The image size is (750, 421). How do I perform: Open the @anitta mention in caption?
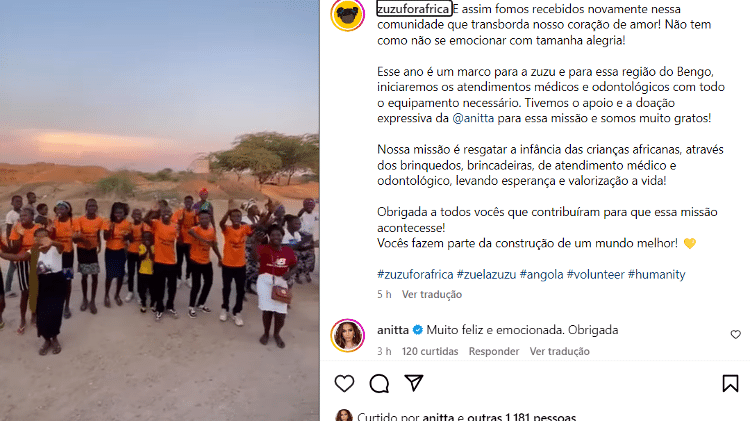(473, 118)
